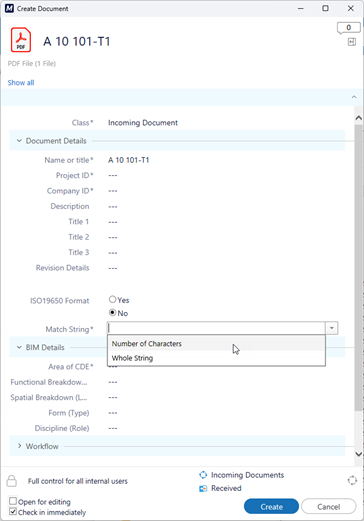
Task: Click the large A 10 101-T1 heading
Action: (77, 41)
